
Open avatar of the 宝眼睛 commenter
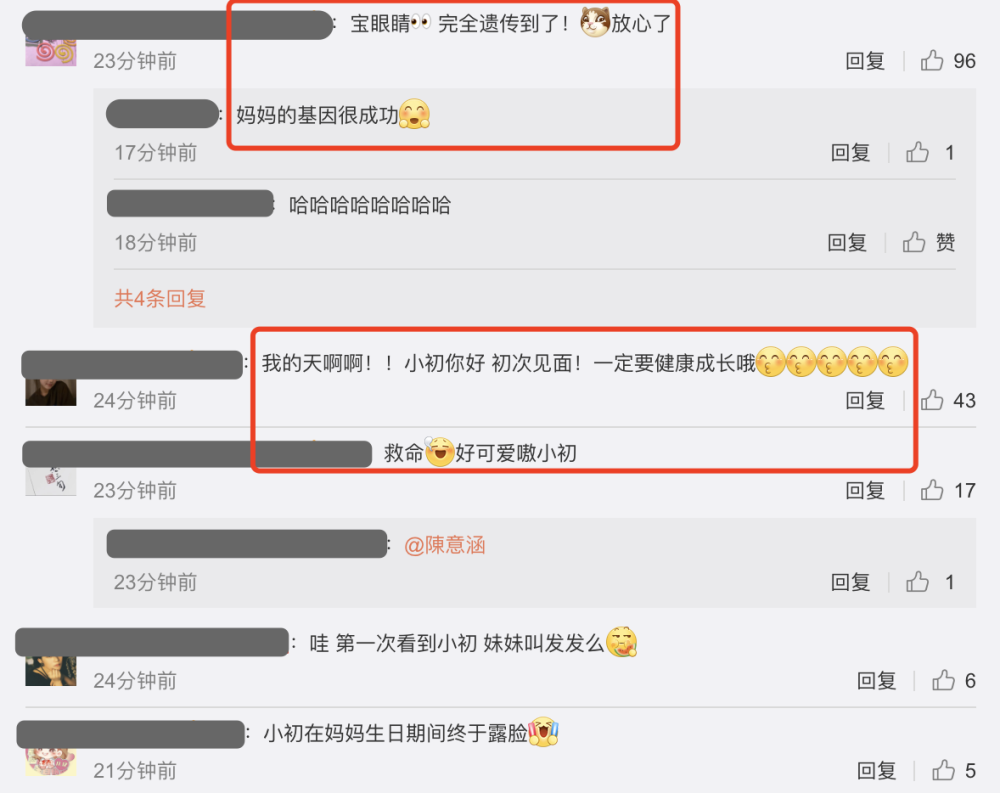[51, 51]
